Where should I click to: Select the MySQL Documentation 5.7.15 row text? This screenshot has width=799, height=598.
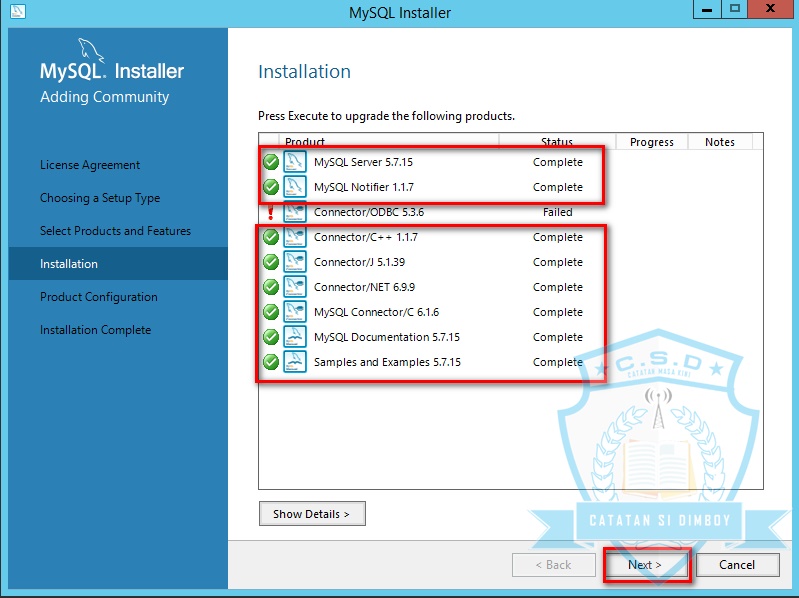tap(387, 337)
